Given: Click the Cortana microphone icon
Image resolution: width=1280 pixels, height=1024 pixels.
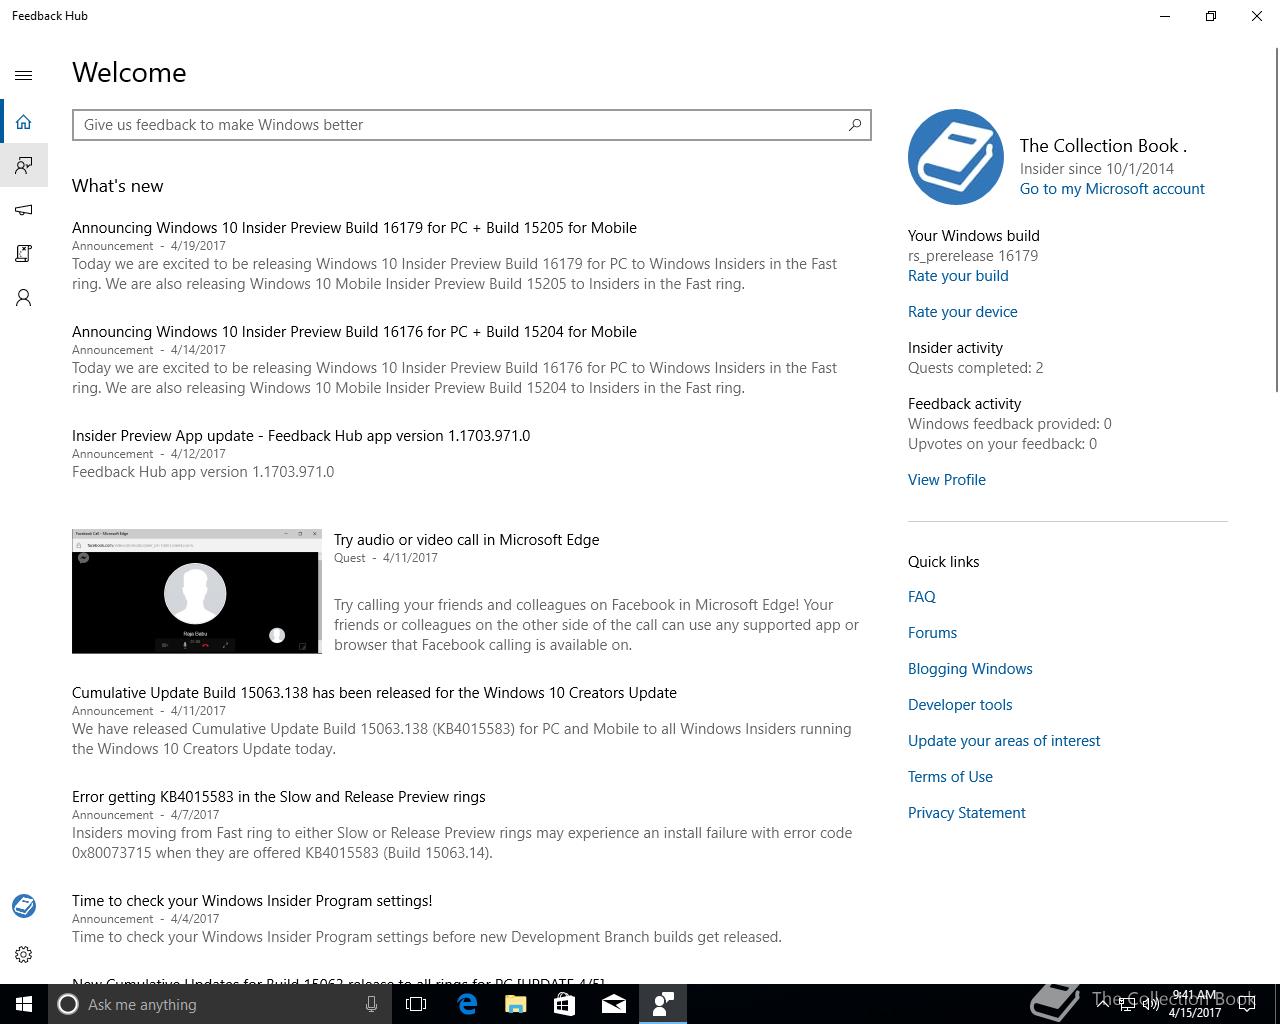Looking at the screenshot, I should (x=371, y=1004).
